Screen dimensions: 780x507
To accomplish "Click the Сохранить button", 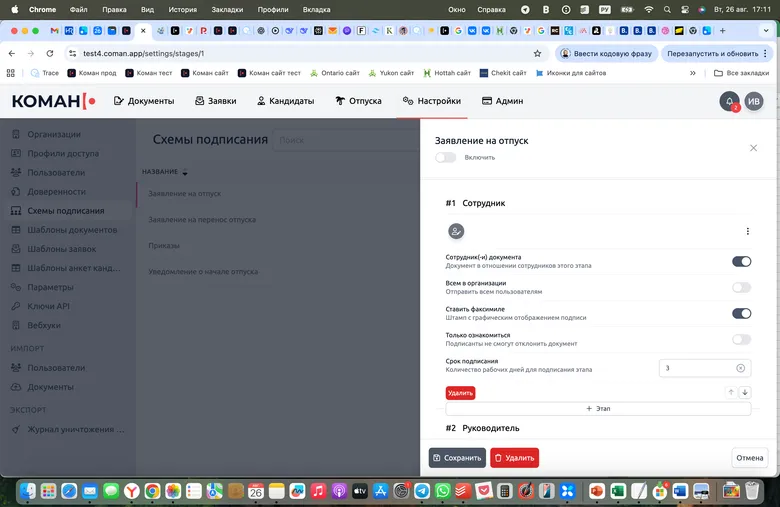I will click(x=457, y=458).
